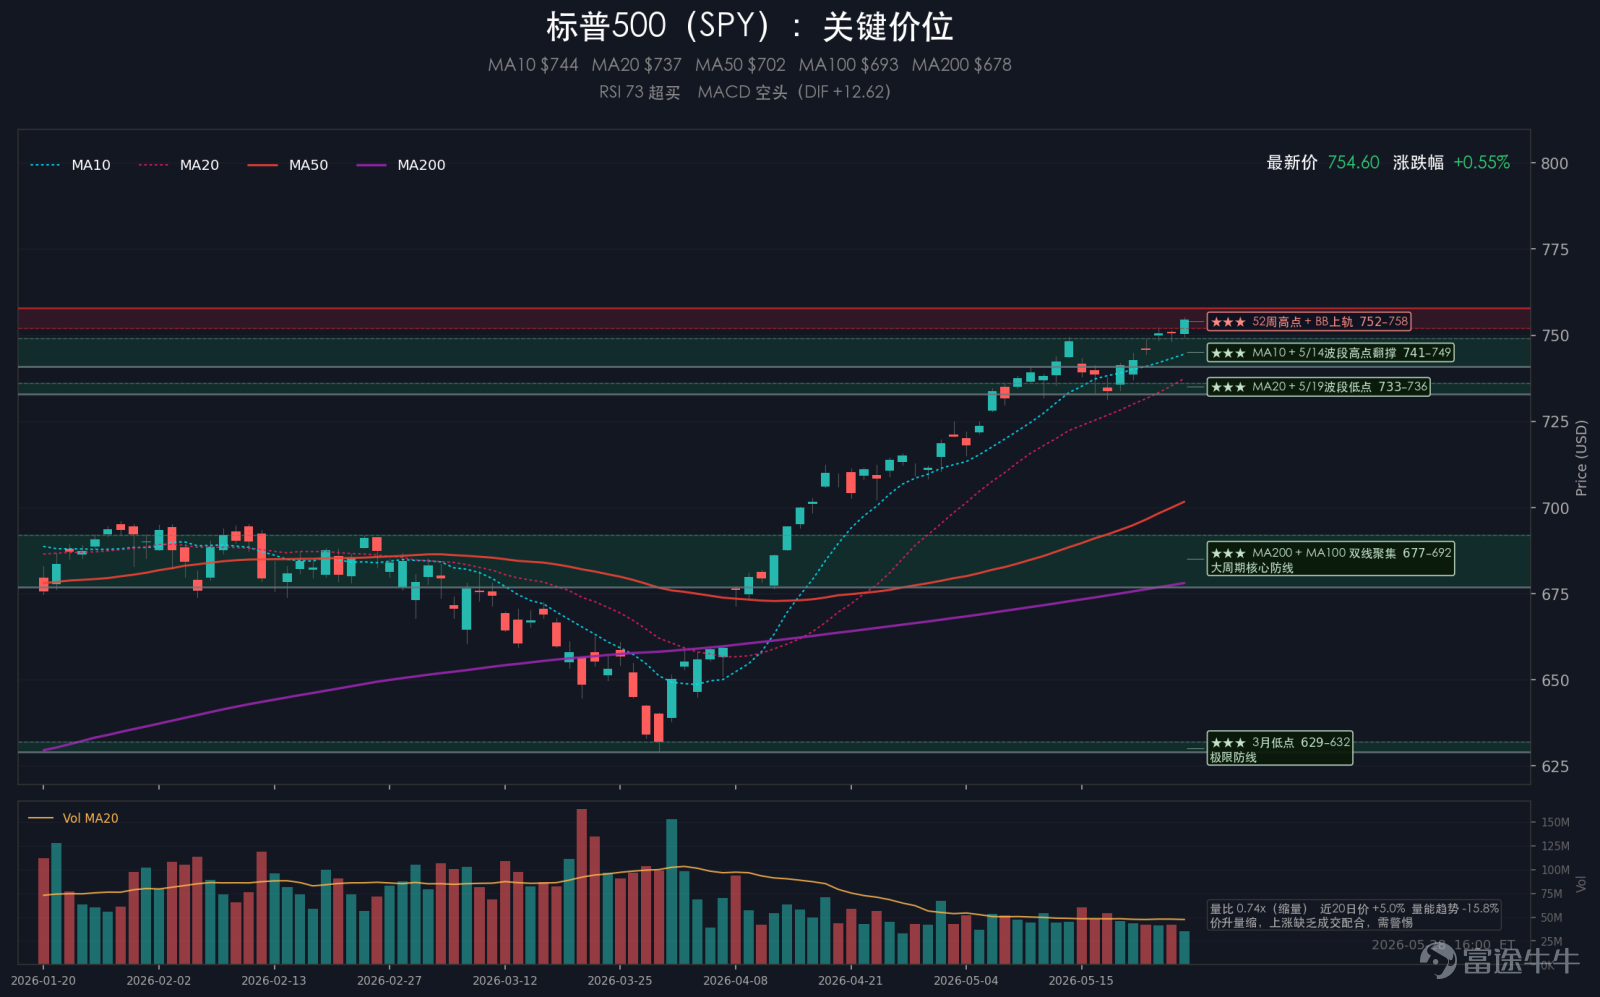This screenshot has width=1600, height=997.
Task: Select the change percent +0.55%
Action: [x=1481, y=162]
